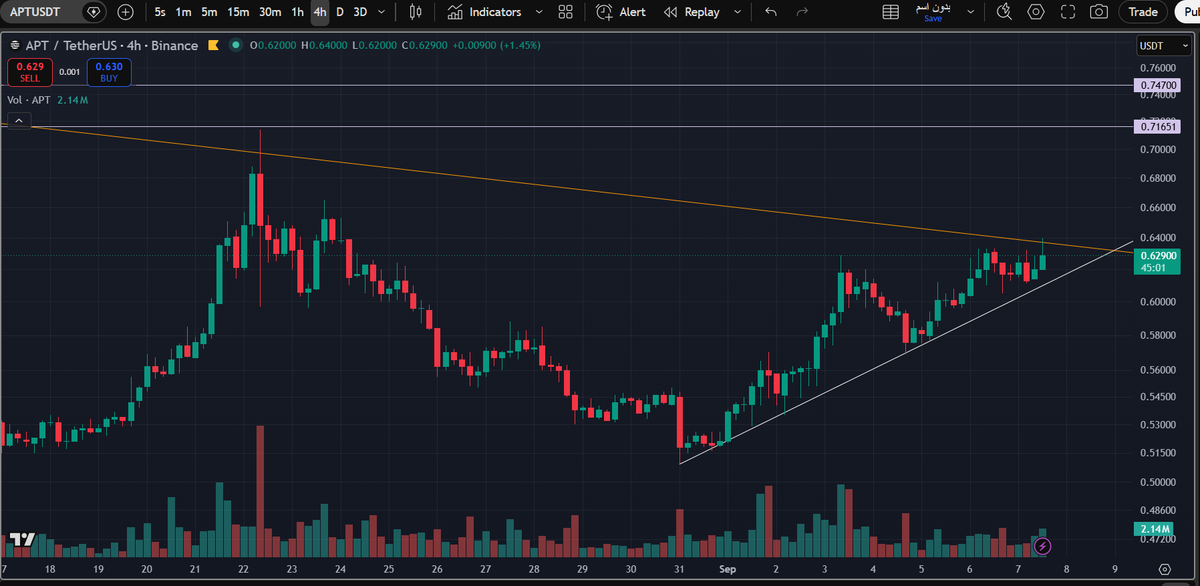The image size is (1200, 586).
Task: Open the candlestick chart type menu
Action: (415, 12)
